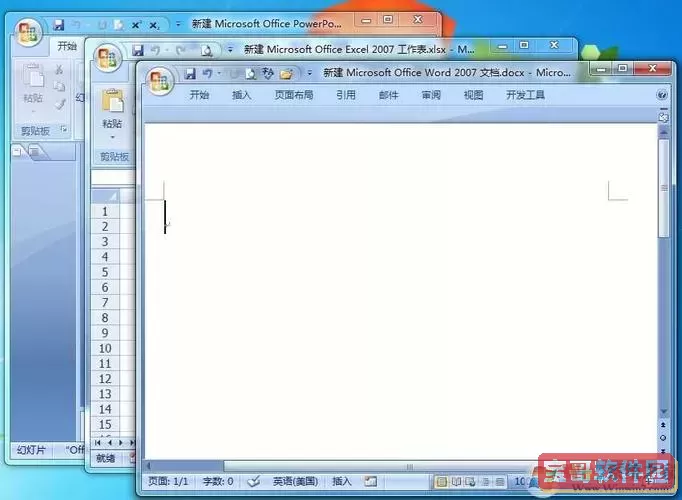
Task: Select the 开始 tab in the PowerPoint window
Action: tap(67, 46)
